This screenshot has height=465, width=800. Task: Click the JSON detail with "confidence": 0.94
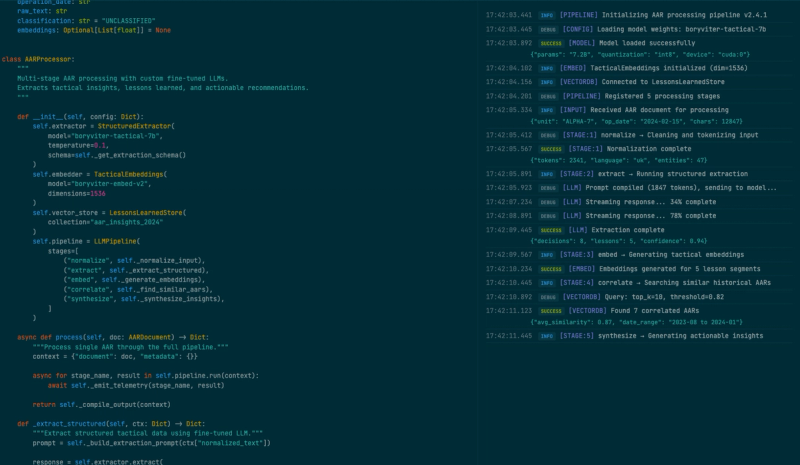(619, 241)
